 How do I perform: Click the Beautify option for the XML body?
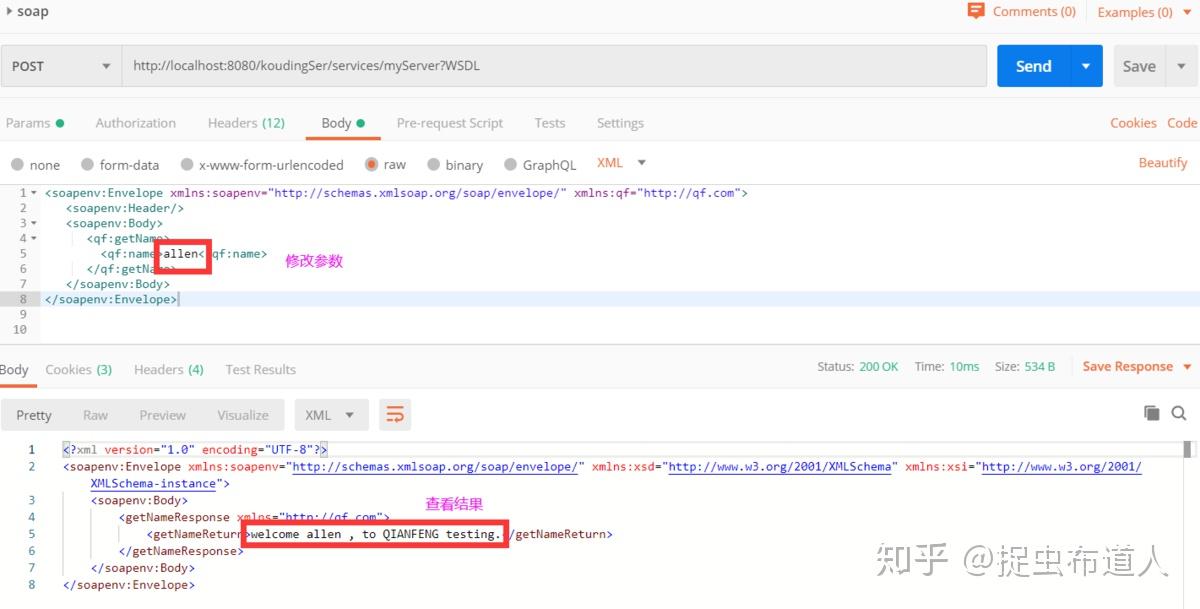point(1163,161)
